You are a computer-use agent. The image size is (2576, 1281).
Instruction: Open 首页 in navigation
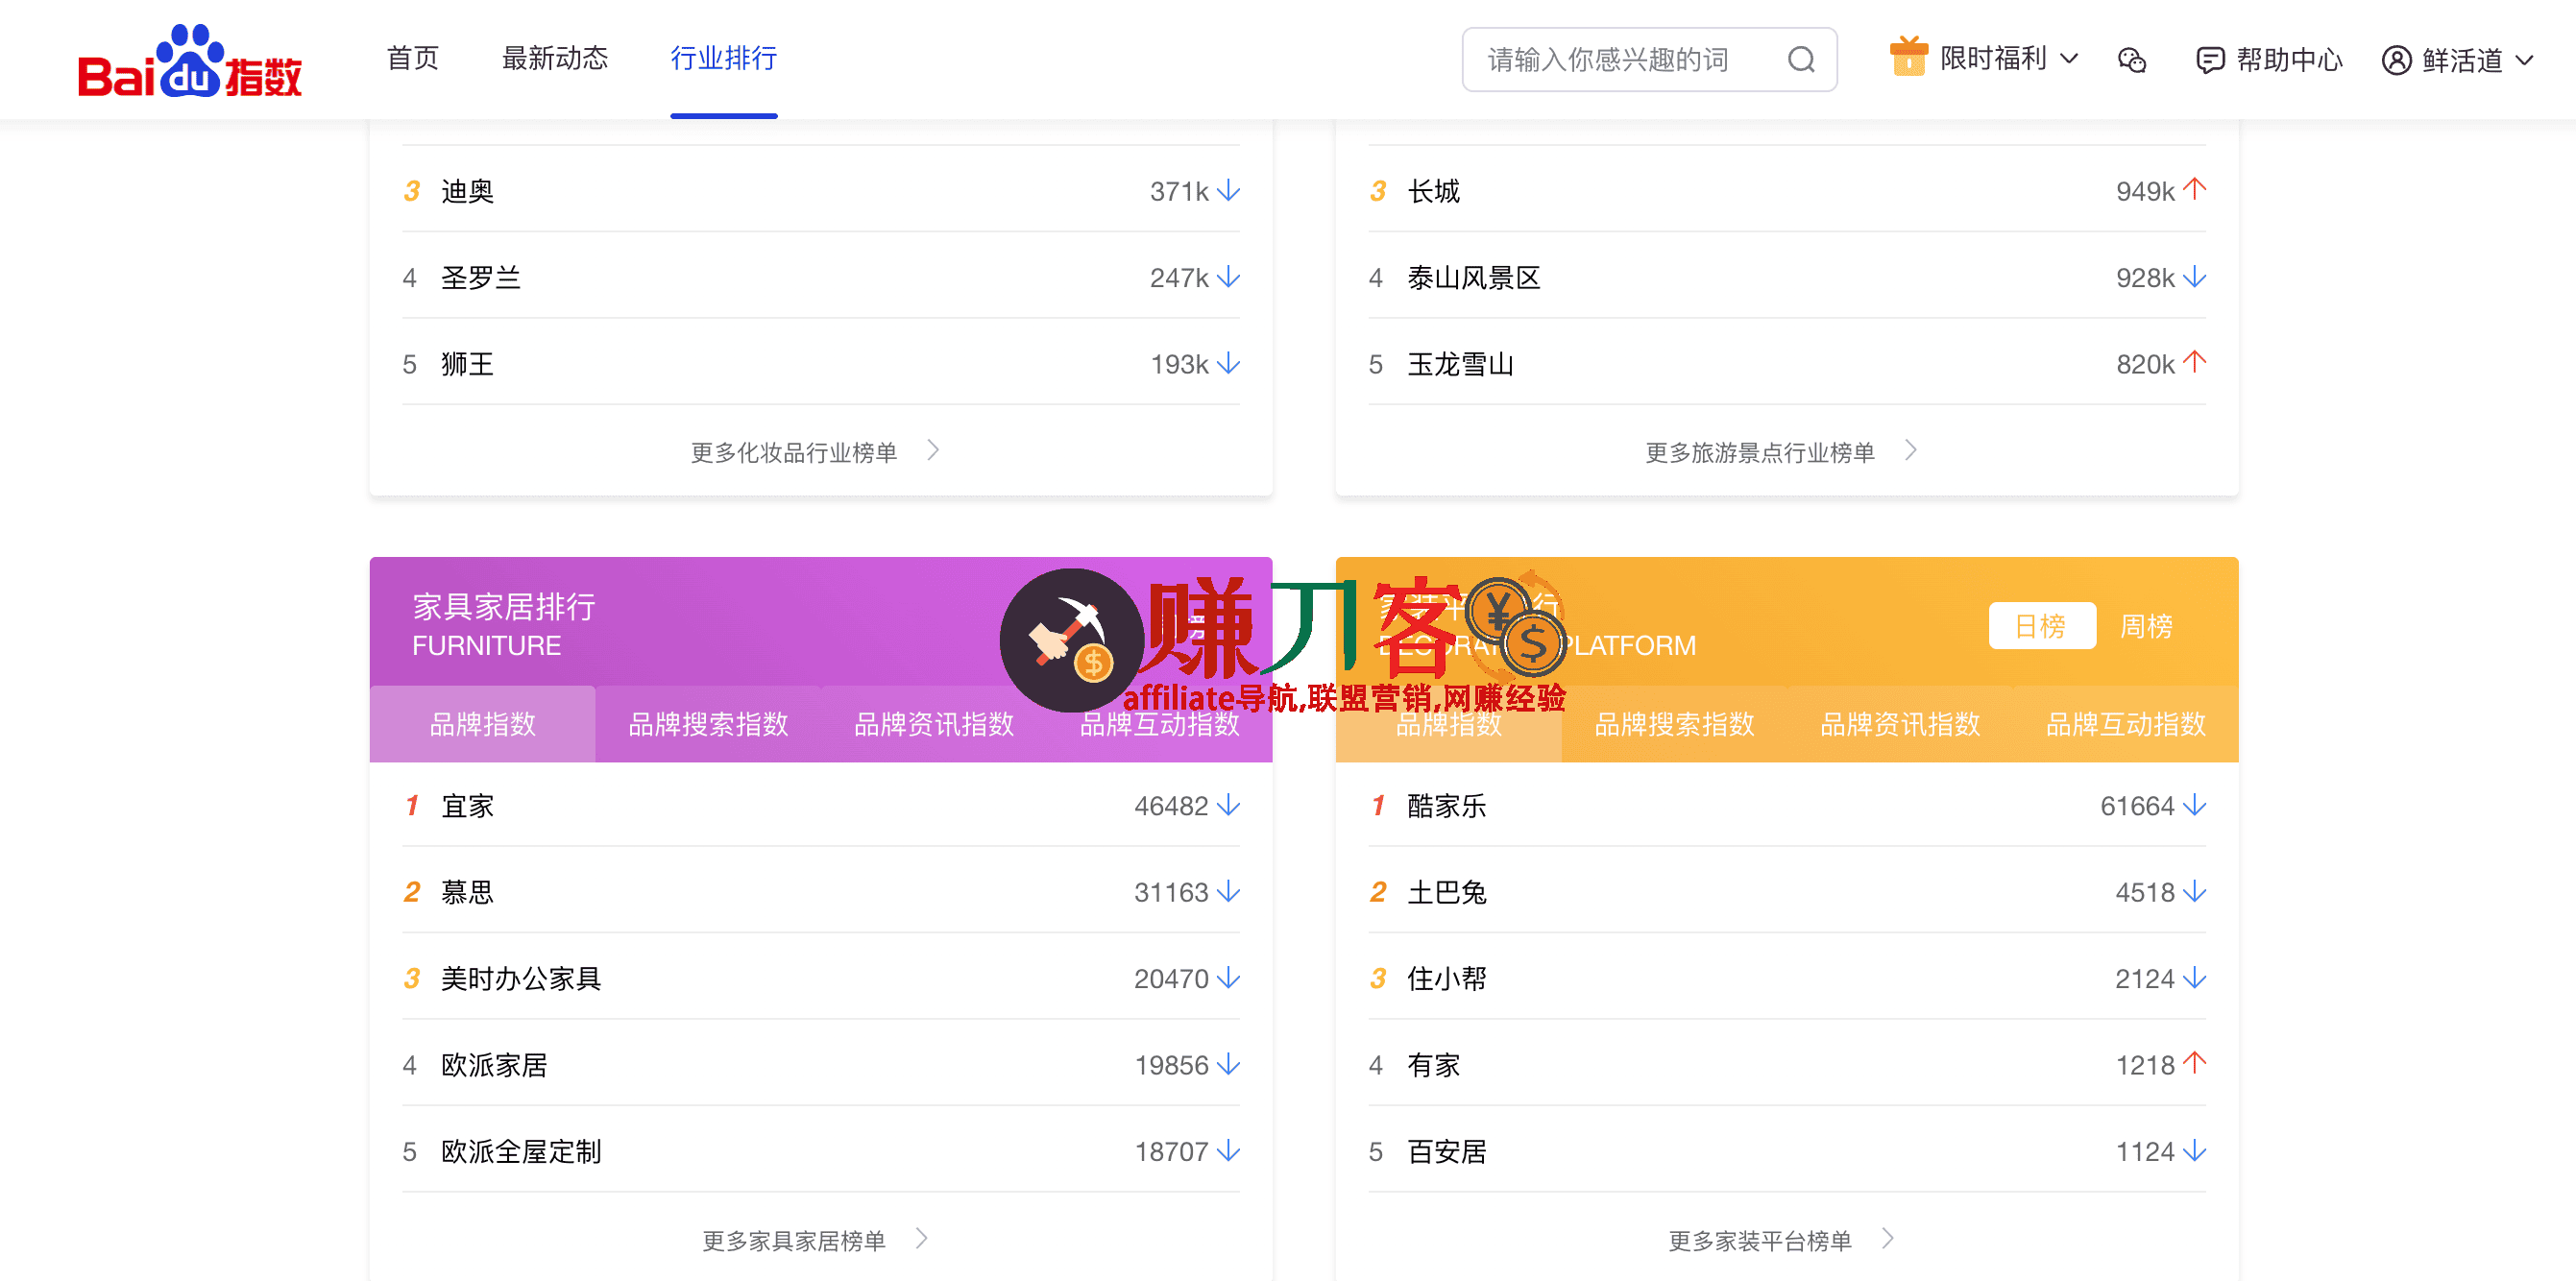pos(412,58)
